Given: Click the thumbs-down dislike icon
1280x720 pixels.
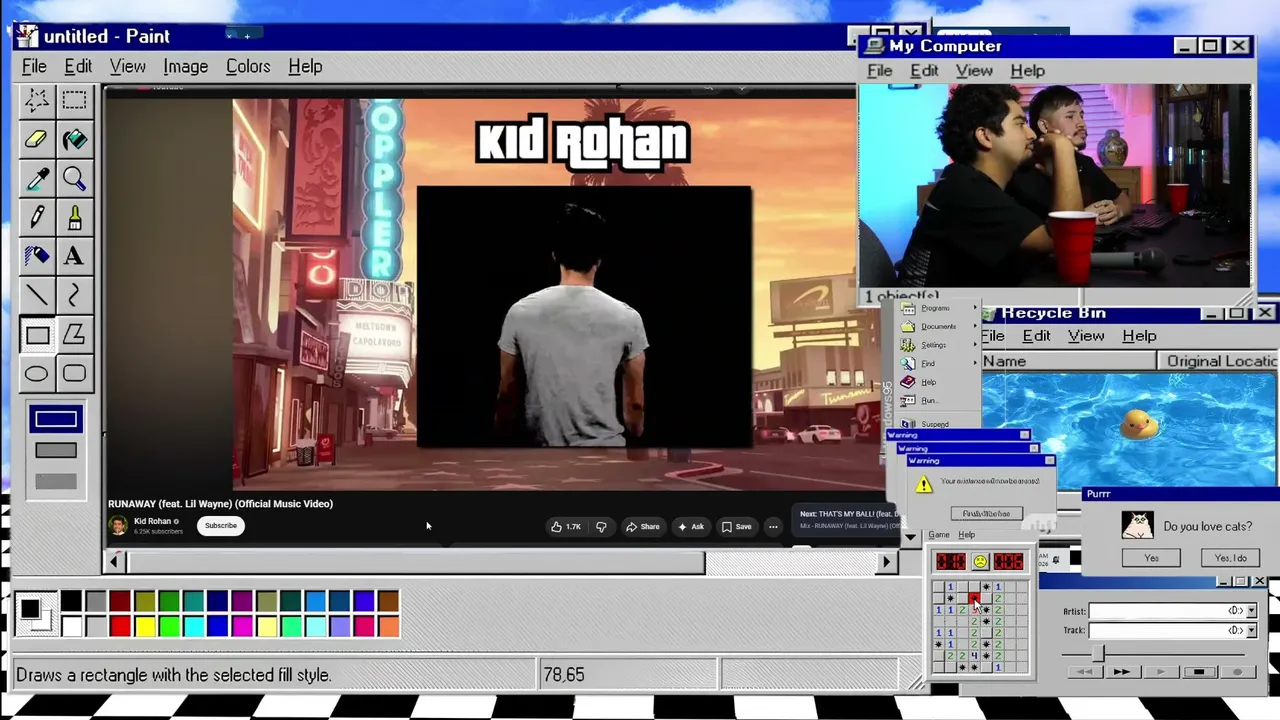Looking at the screenshot, I should click(x=601, y=527).
